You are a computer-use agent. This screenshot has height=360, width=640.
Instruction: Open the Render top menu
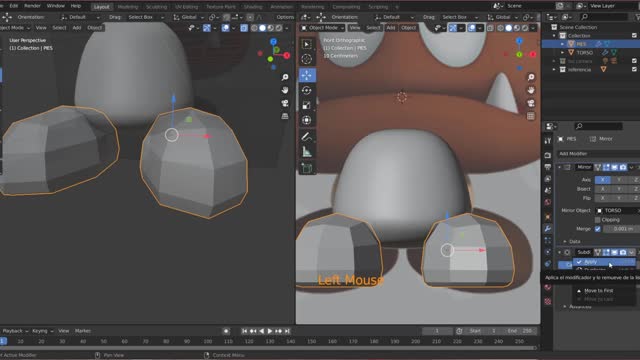pyautogui.click(x=32, y=6)
